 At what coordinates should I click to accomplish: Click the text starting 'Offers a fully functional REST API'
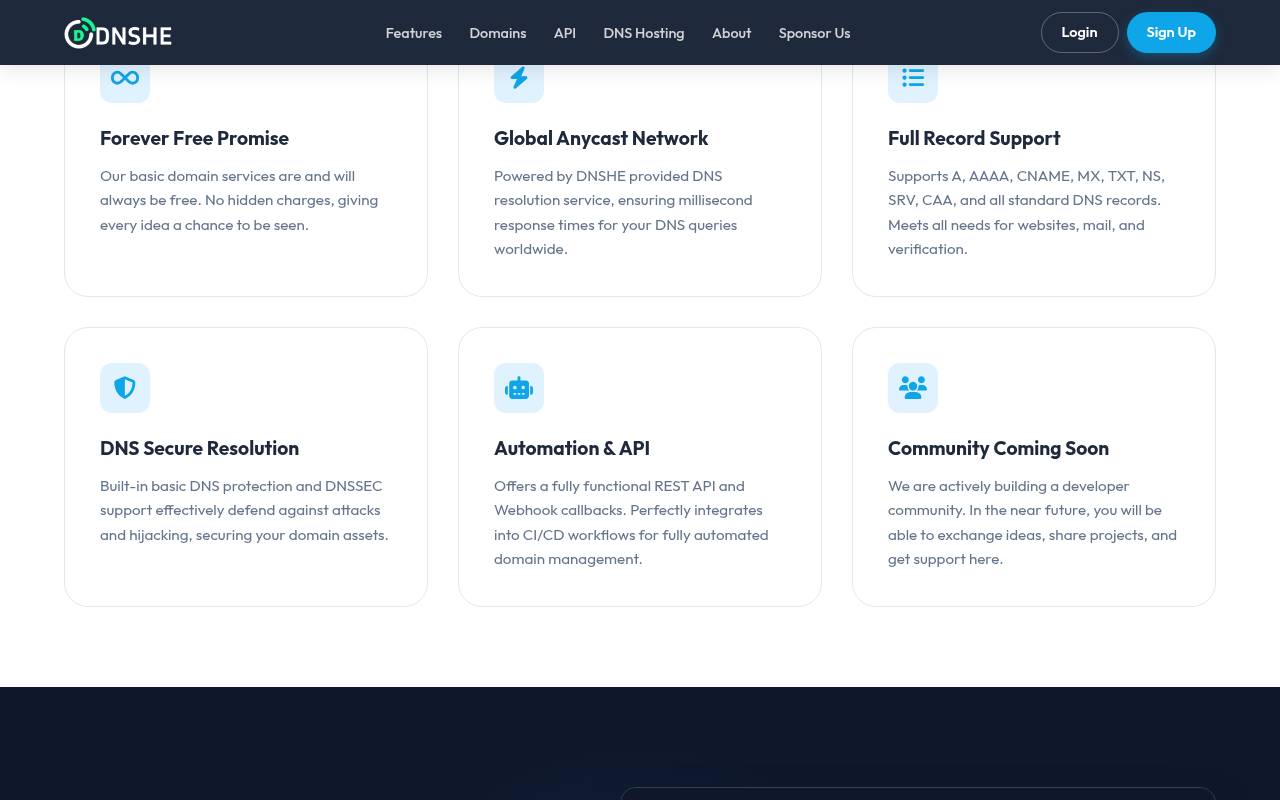click(631, 522)
